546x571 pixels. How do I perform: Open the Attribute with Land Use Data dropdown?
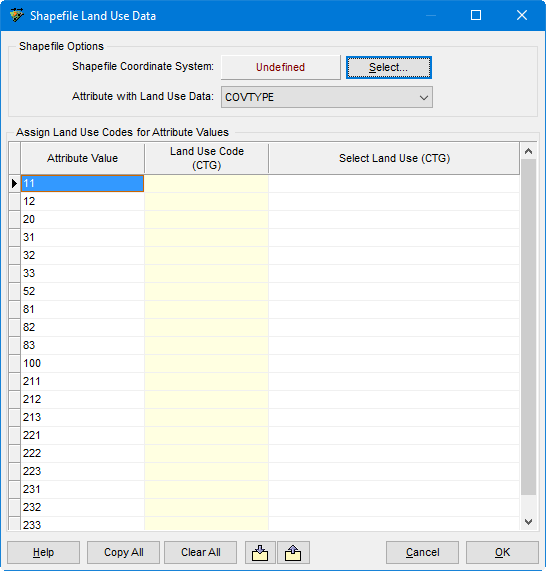click(x=327, y=97)
